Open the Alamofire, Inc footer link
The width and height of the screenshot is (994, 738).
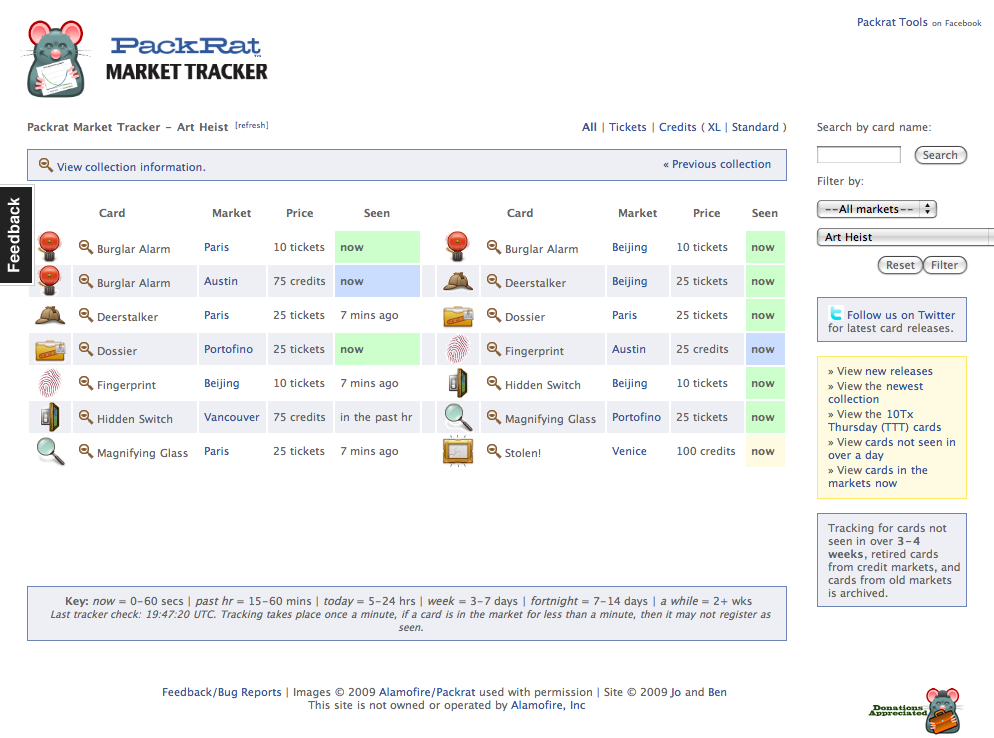pos(548,705)
